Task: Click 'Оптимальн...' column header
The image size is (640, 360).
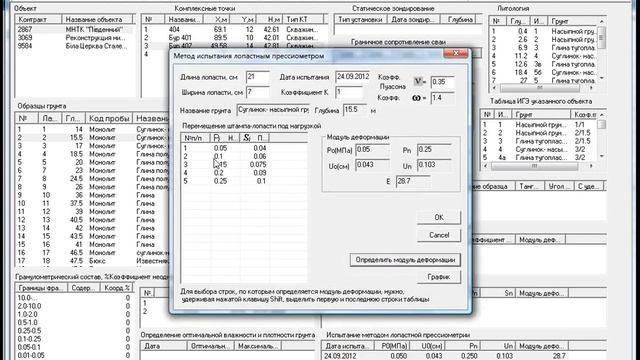Action: [211, 346]
